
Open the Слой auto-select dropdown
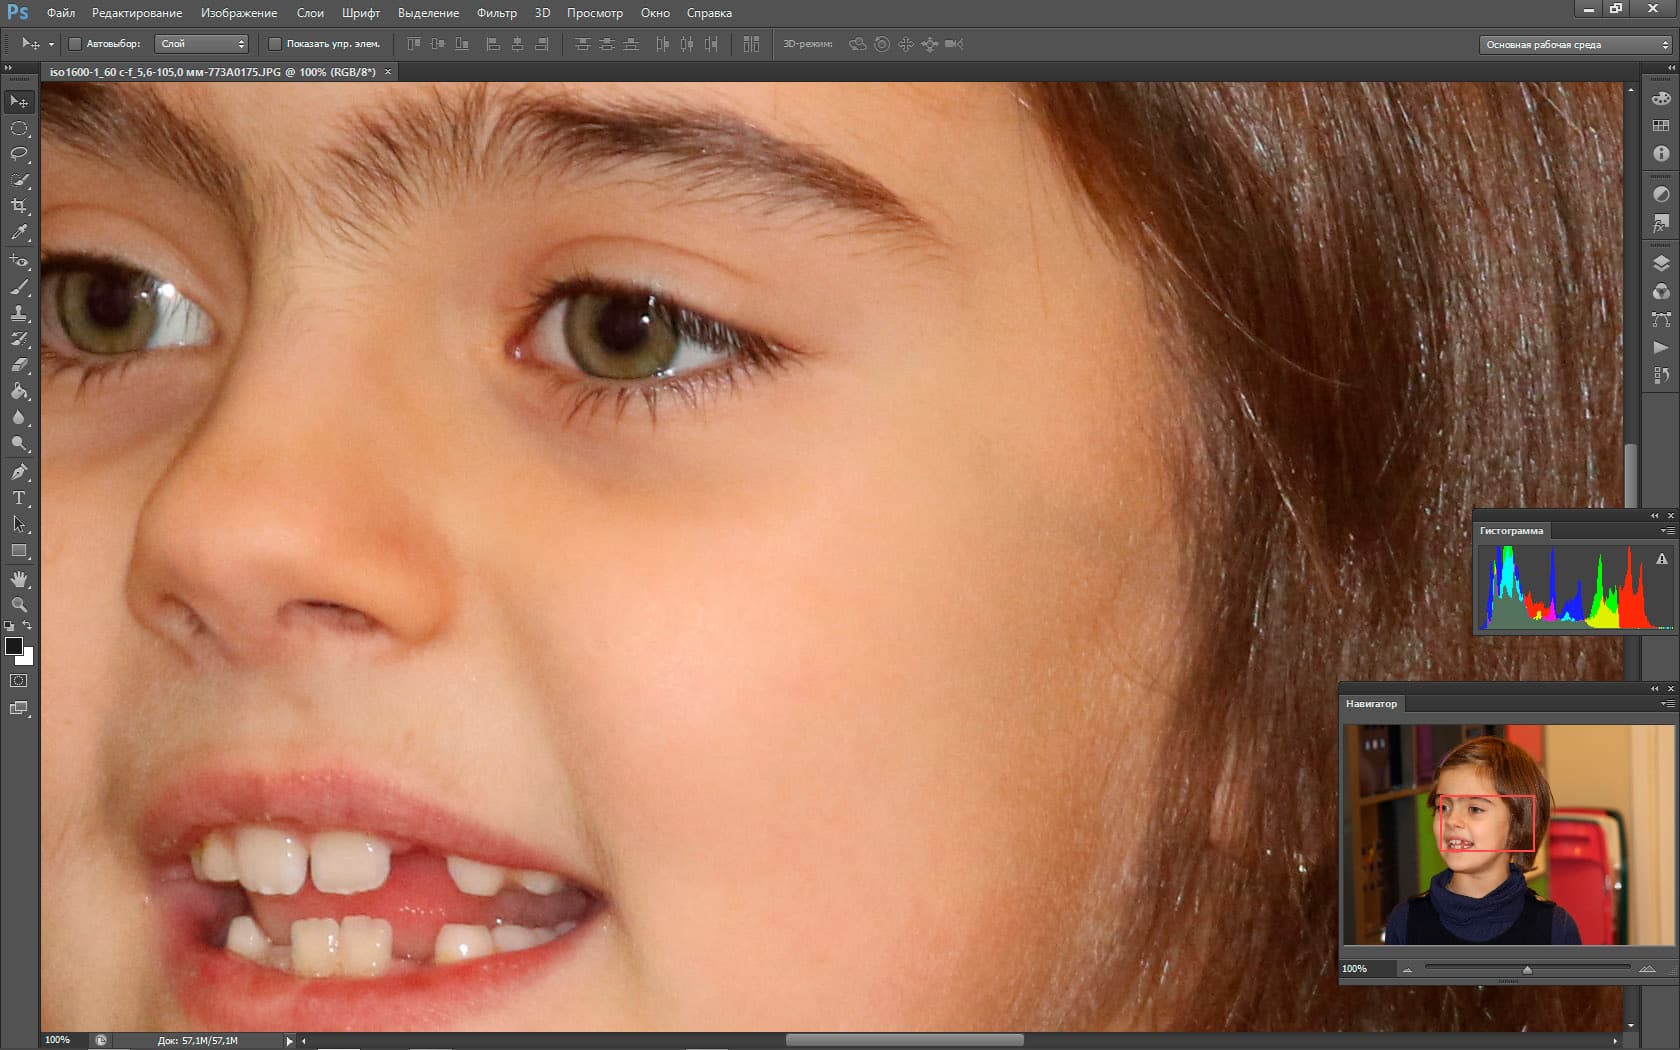201,44
